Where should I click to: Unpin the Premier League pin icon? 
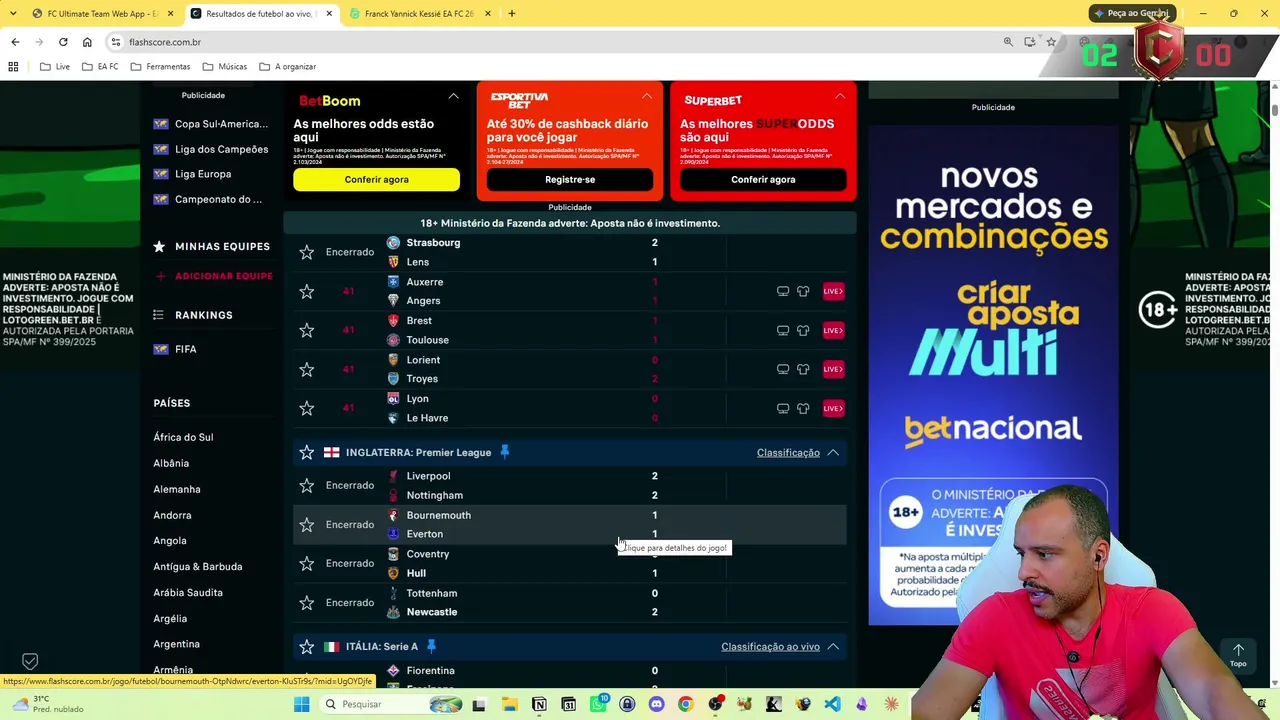pos(505,452)
